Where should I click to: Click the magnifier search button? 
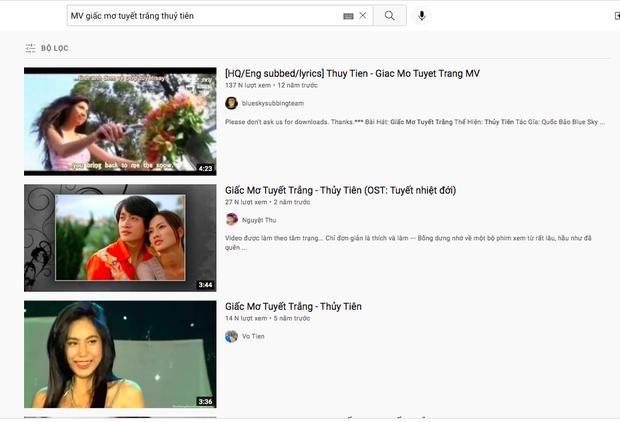pyautogui.click(x=389, y=16)
